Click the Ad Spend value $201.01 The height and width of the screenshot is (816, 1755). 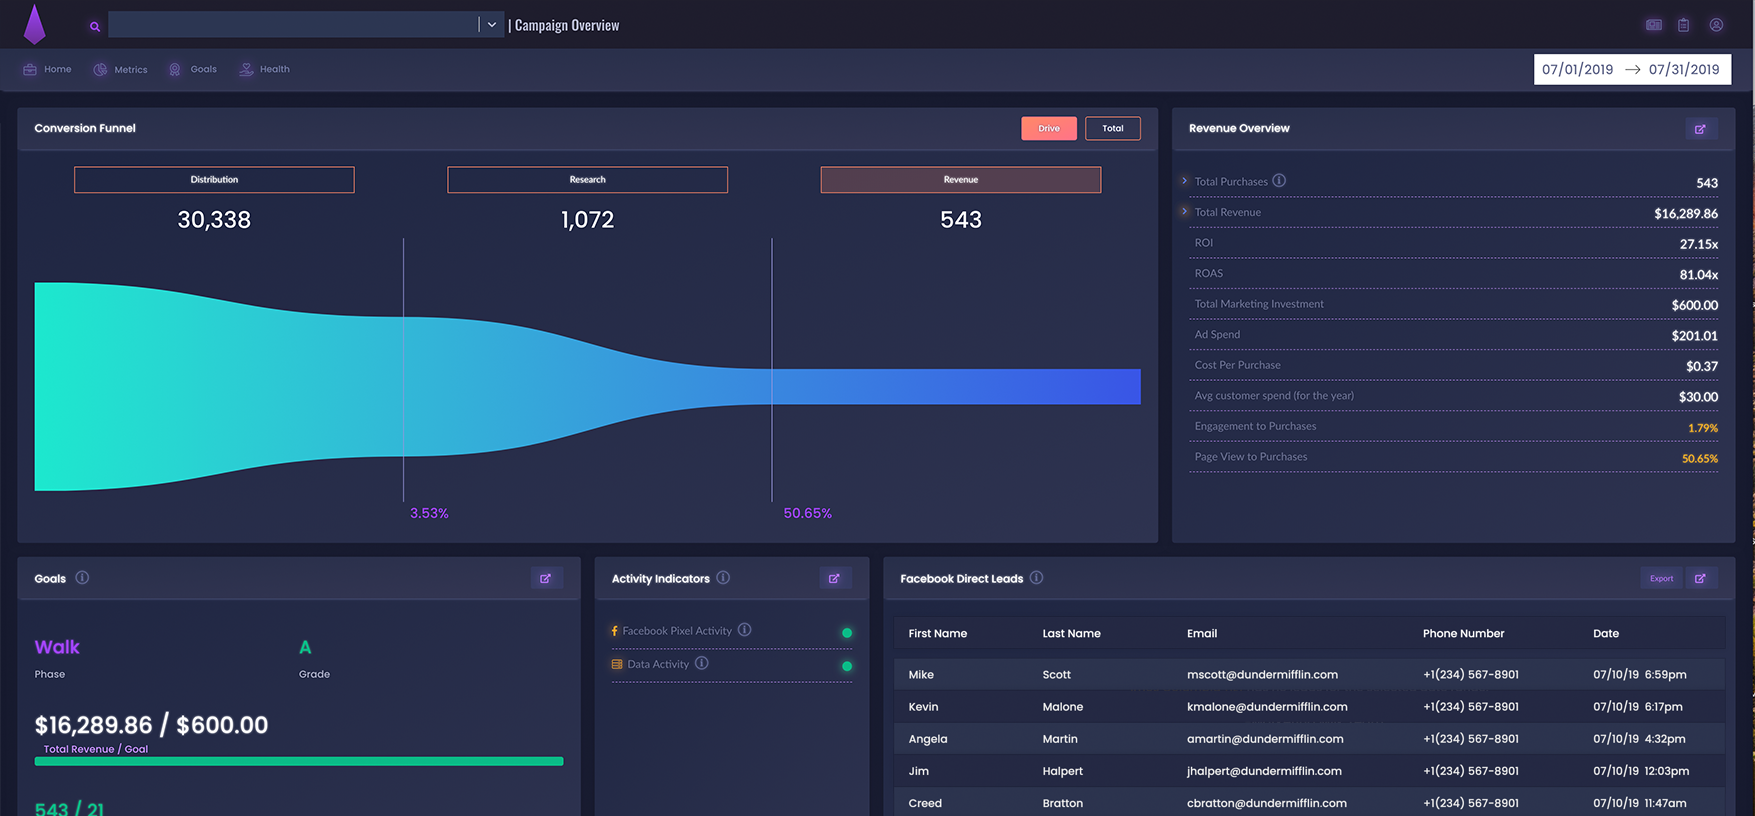(1695, 336)
